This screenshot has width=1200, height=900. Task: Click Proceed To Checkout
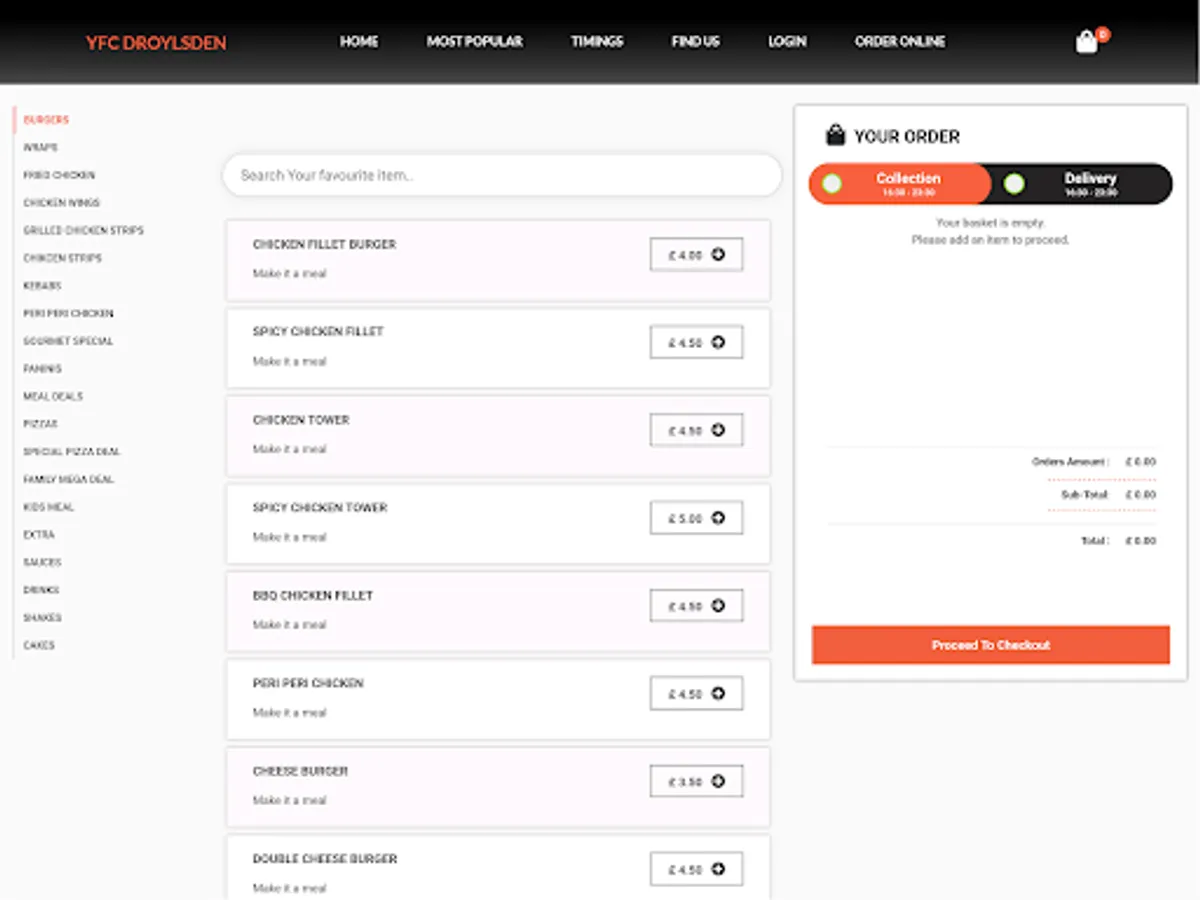pos(990,645)
